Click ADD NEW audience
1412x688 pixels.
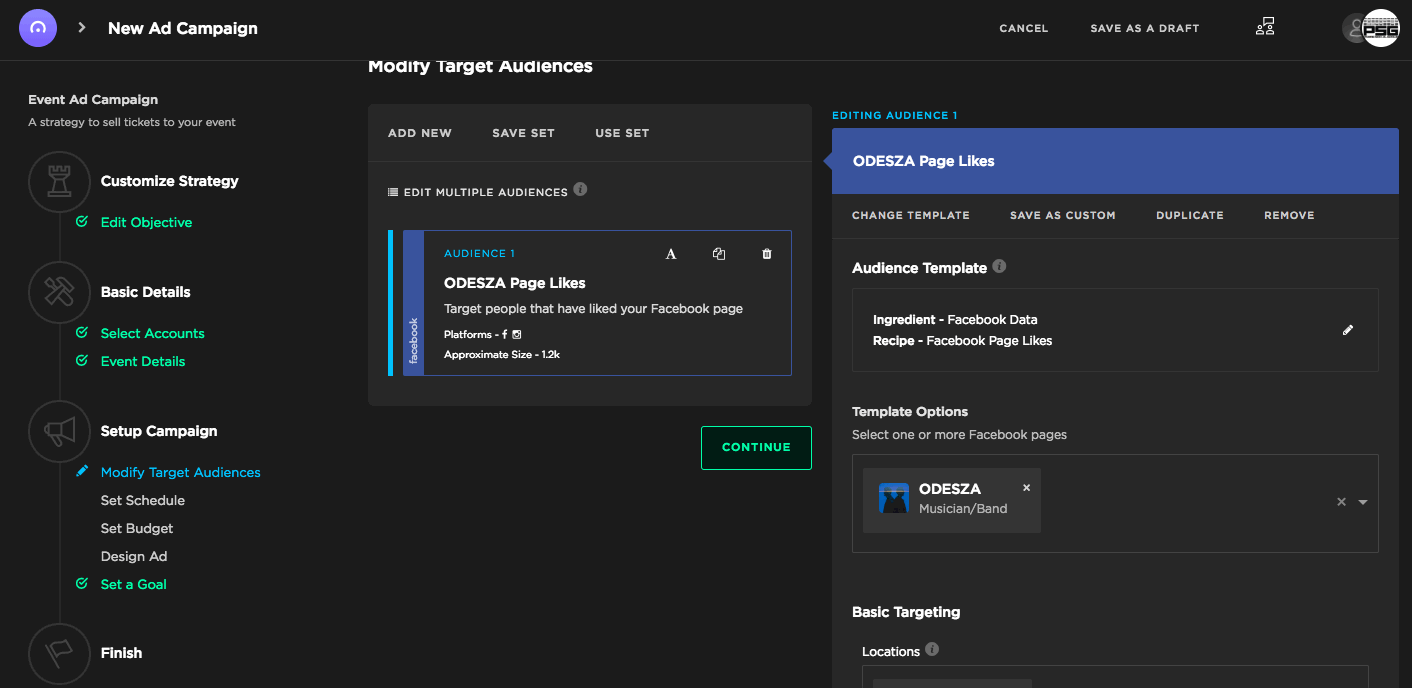[x=420, y=133]
